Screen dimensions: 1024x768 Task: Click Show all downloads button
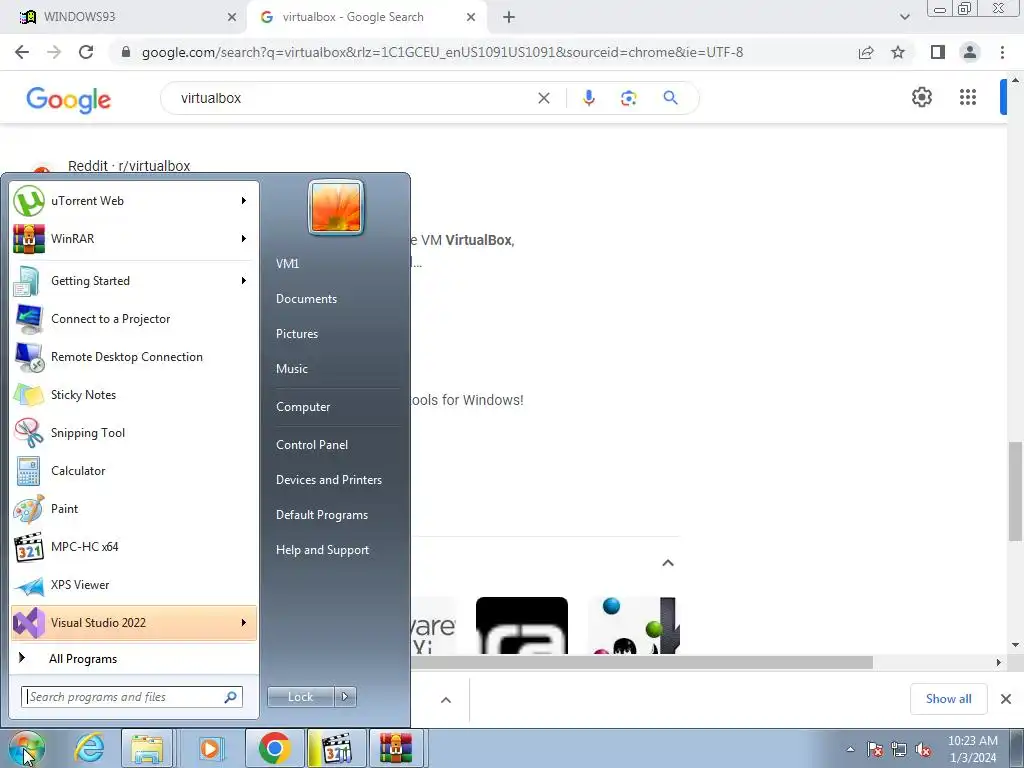click(x=948, y=699)
